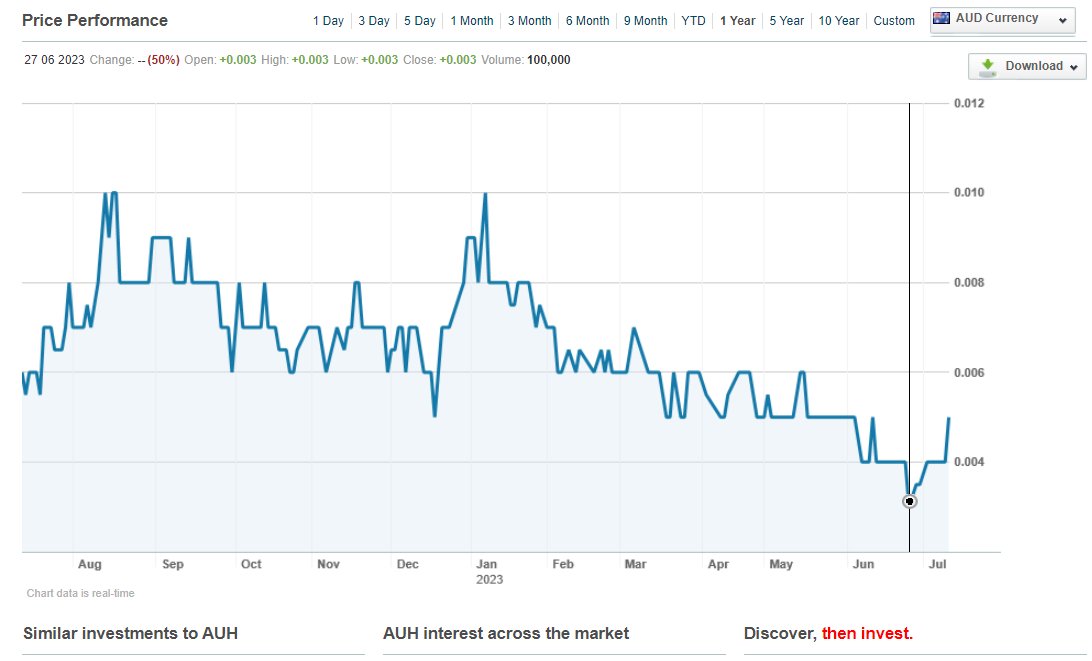
Task: Click the 'May' x-axis label
Action: click(x=781, y=564)
